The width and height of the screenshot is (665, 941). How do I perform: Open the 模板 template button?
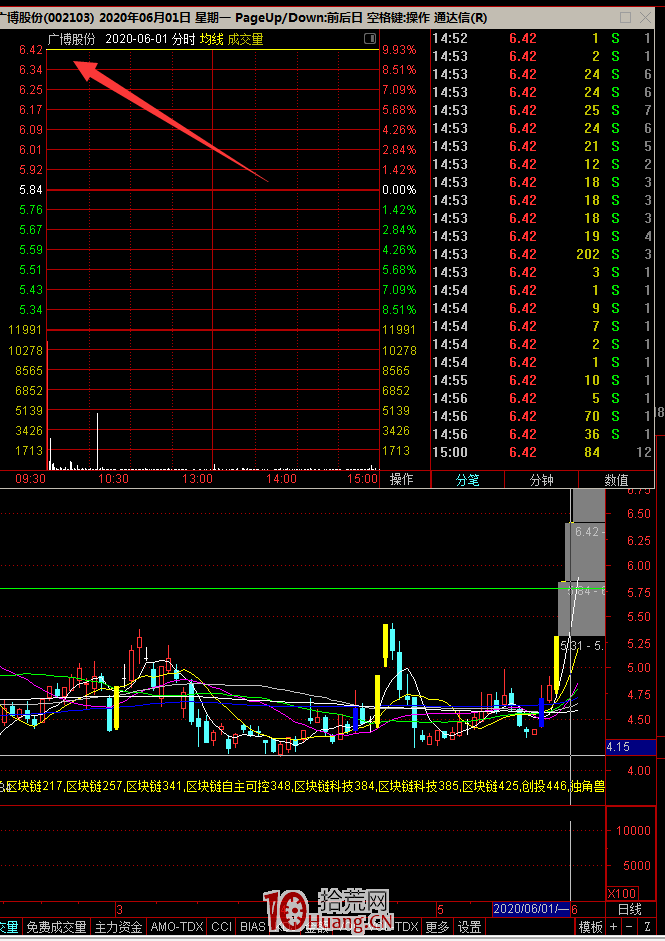[591, 927]
